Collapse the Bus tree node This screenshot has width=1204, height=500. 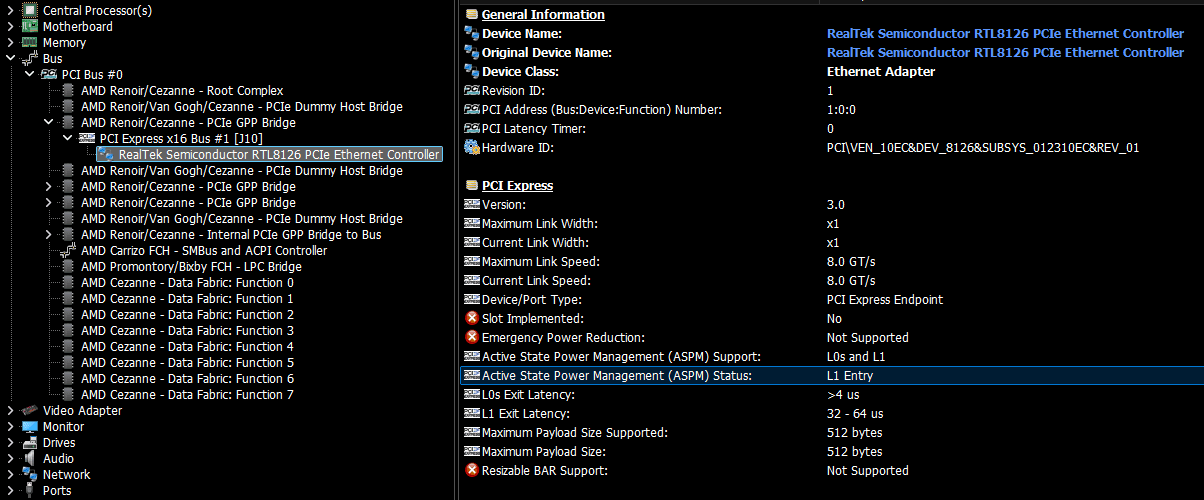point(10,59)
